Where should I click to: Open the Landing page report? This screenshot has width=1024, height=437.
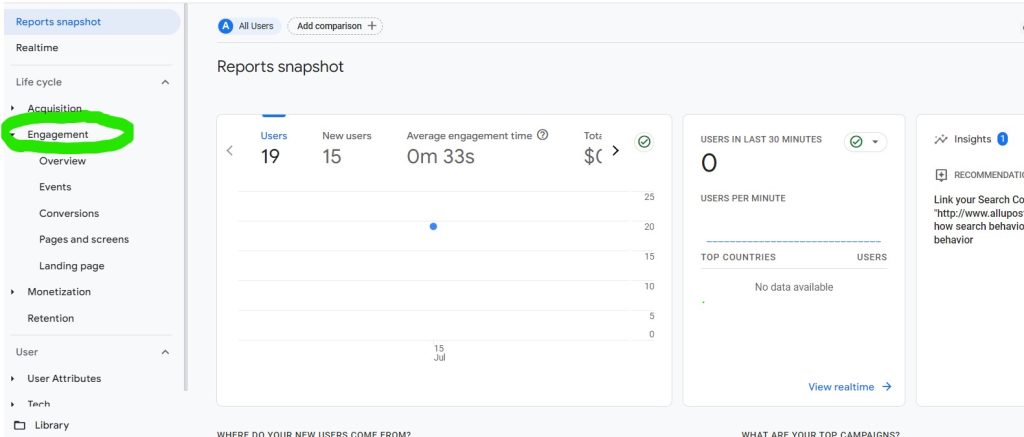(71, 266)
